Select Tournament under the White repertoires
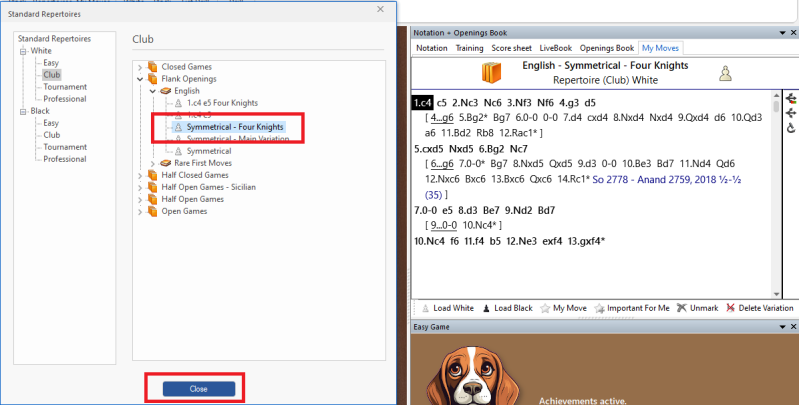The width and height of the screenshot is (799, 405). pos(65,87)
